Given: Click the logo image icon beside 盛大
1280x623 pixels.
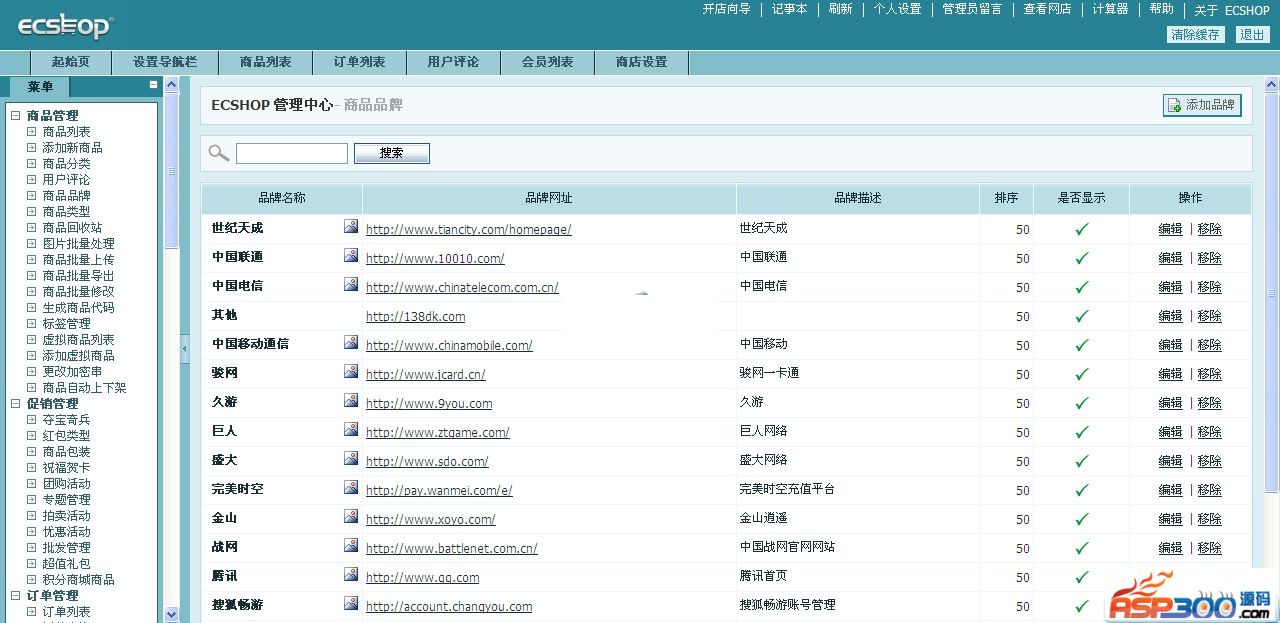Looking at the screenshot, I should 350,459.
